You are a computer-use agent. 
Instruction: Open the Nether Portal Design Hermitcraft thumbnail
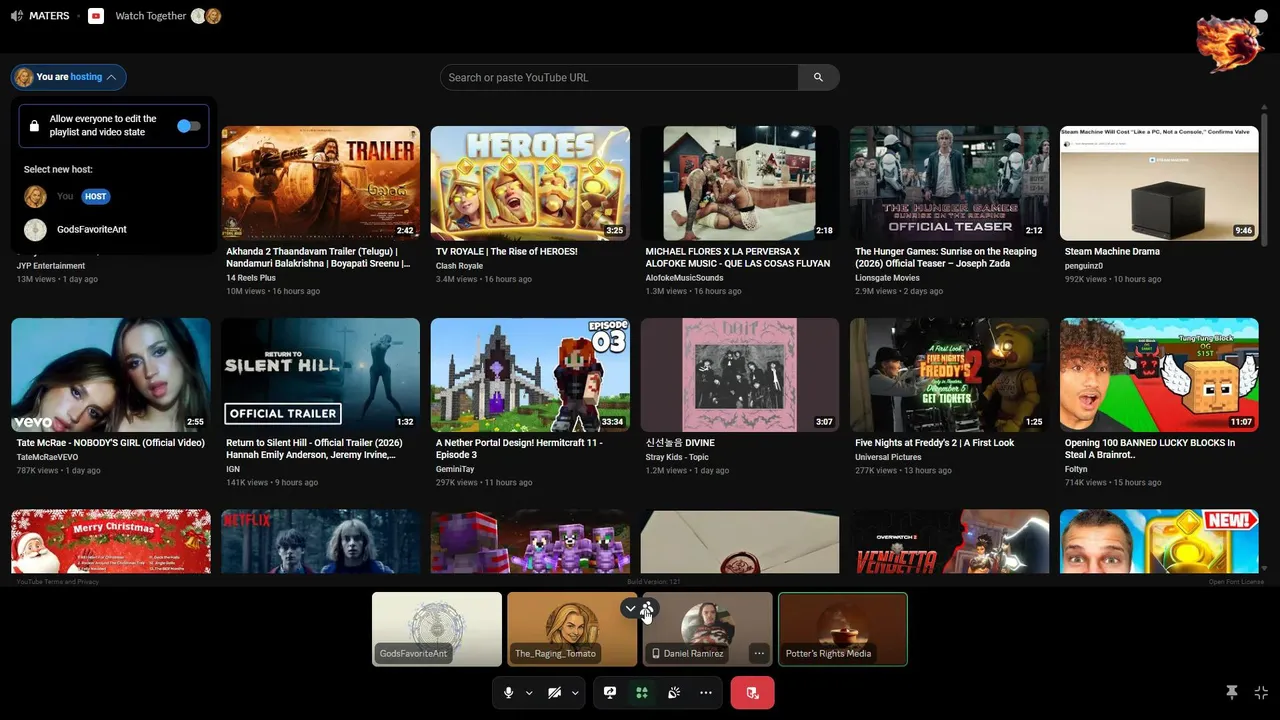pyautogui.click(x=530, y=375)
